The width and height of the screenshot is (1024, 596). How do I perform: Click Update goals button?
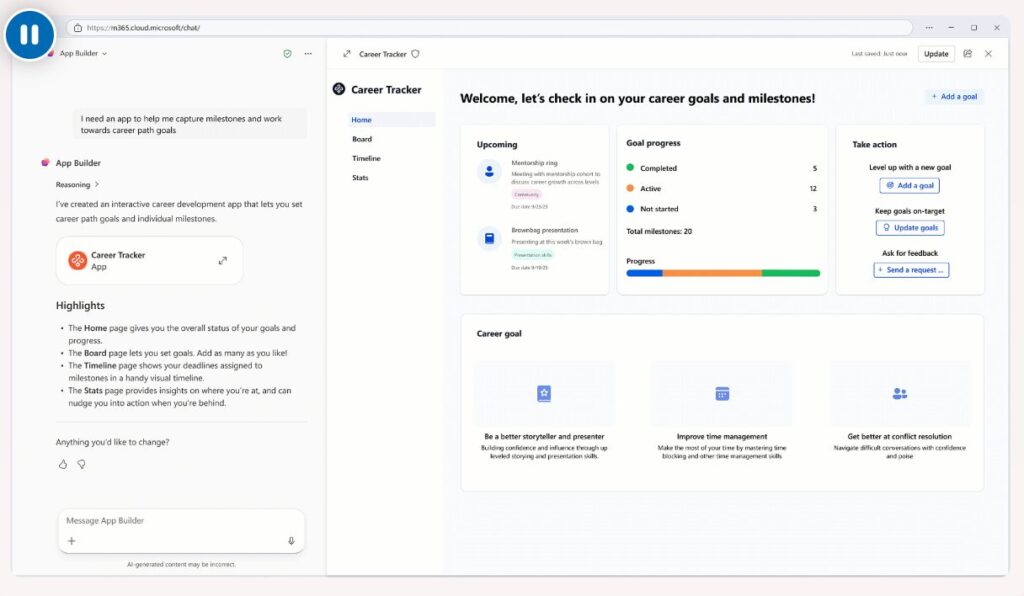tap(910, 228)
